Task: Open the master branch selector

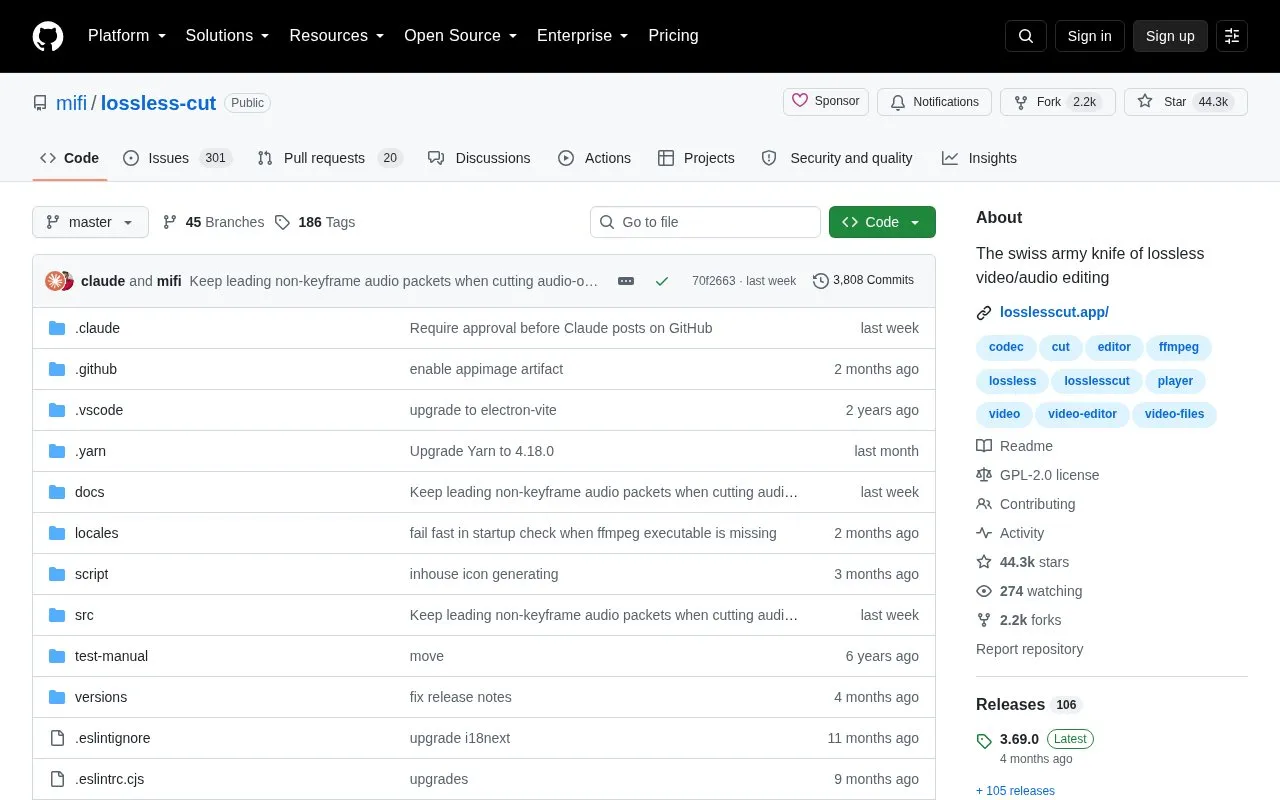Action: (90, 222)
